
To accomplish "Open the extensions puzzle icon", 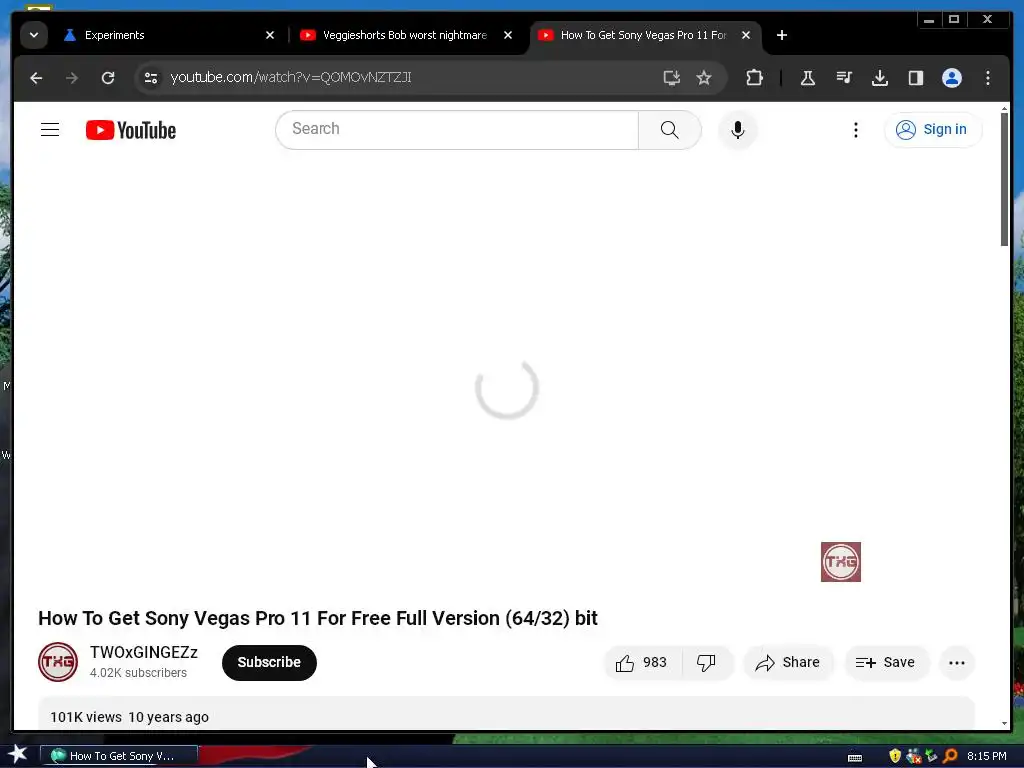I will [x=754, y=78].
